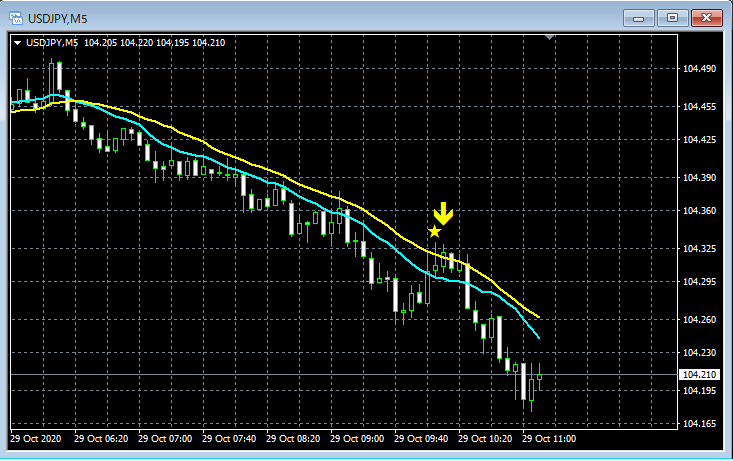
Task: Click the 29 Oct 11:00 time label
Action: click(549, 439)
